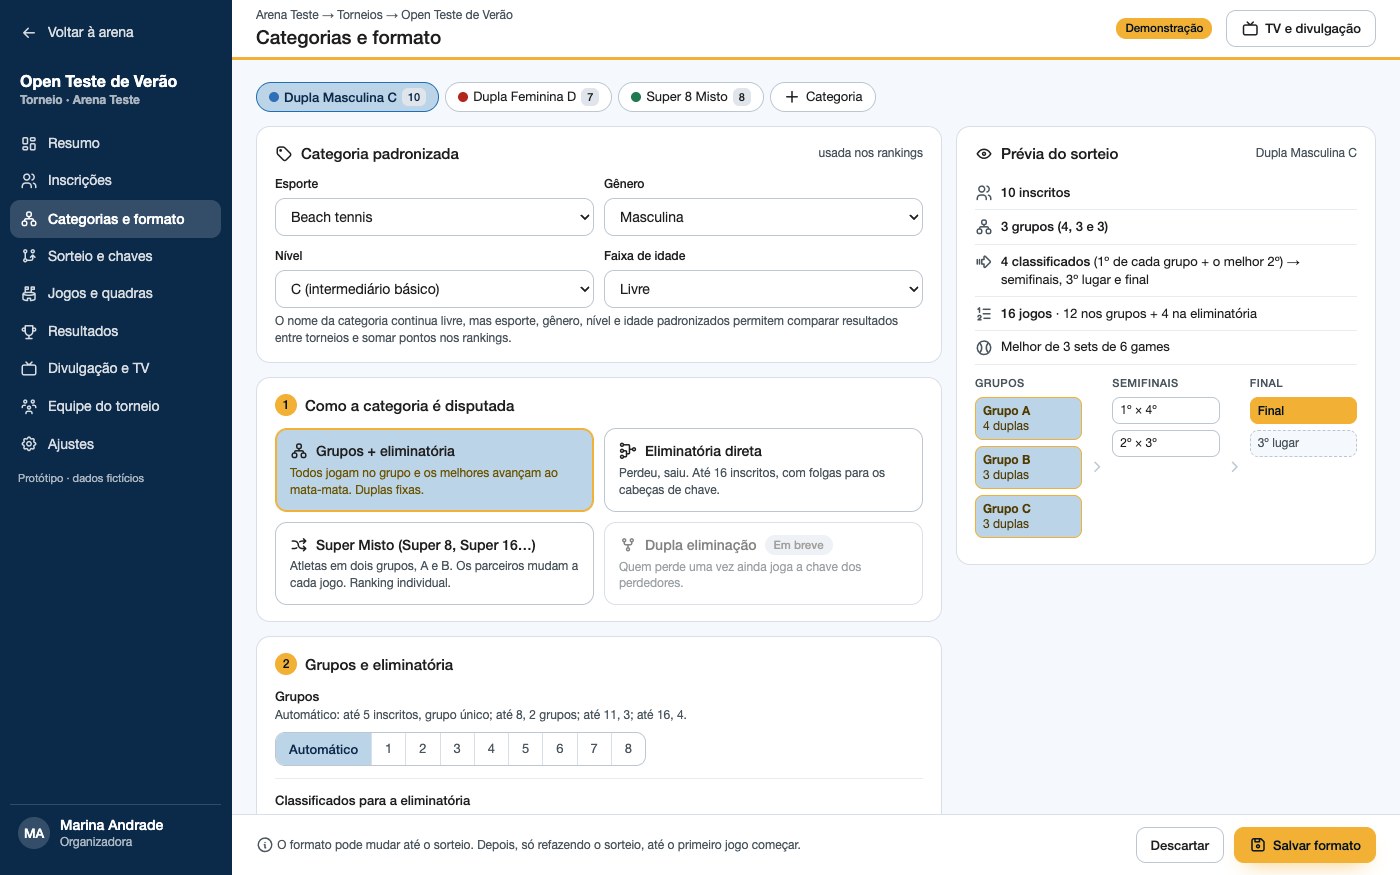Click the Sorteio e chaves branch icon
This screenshot has height=875, width=1400.
point(29,256)
